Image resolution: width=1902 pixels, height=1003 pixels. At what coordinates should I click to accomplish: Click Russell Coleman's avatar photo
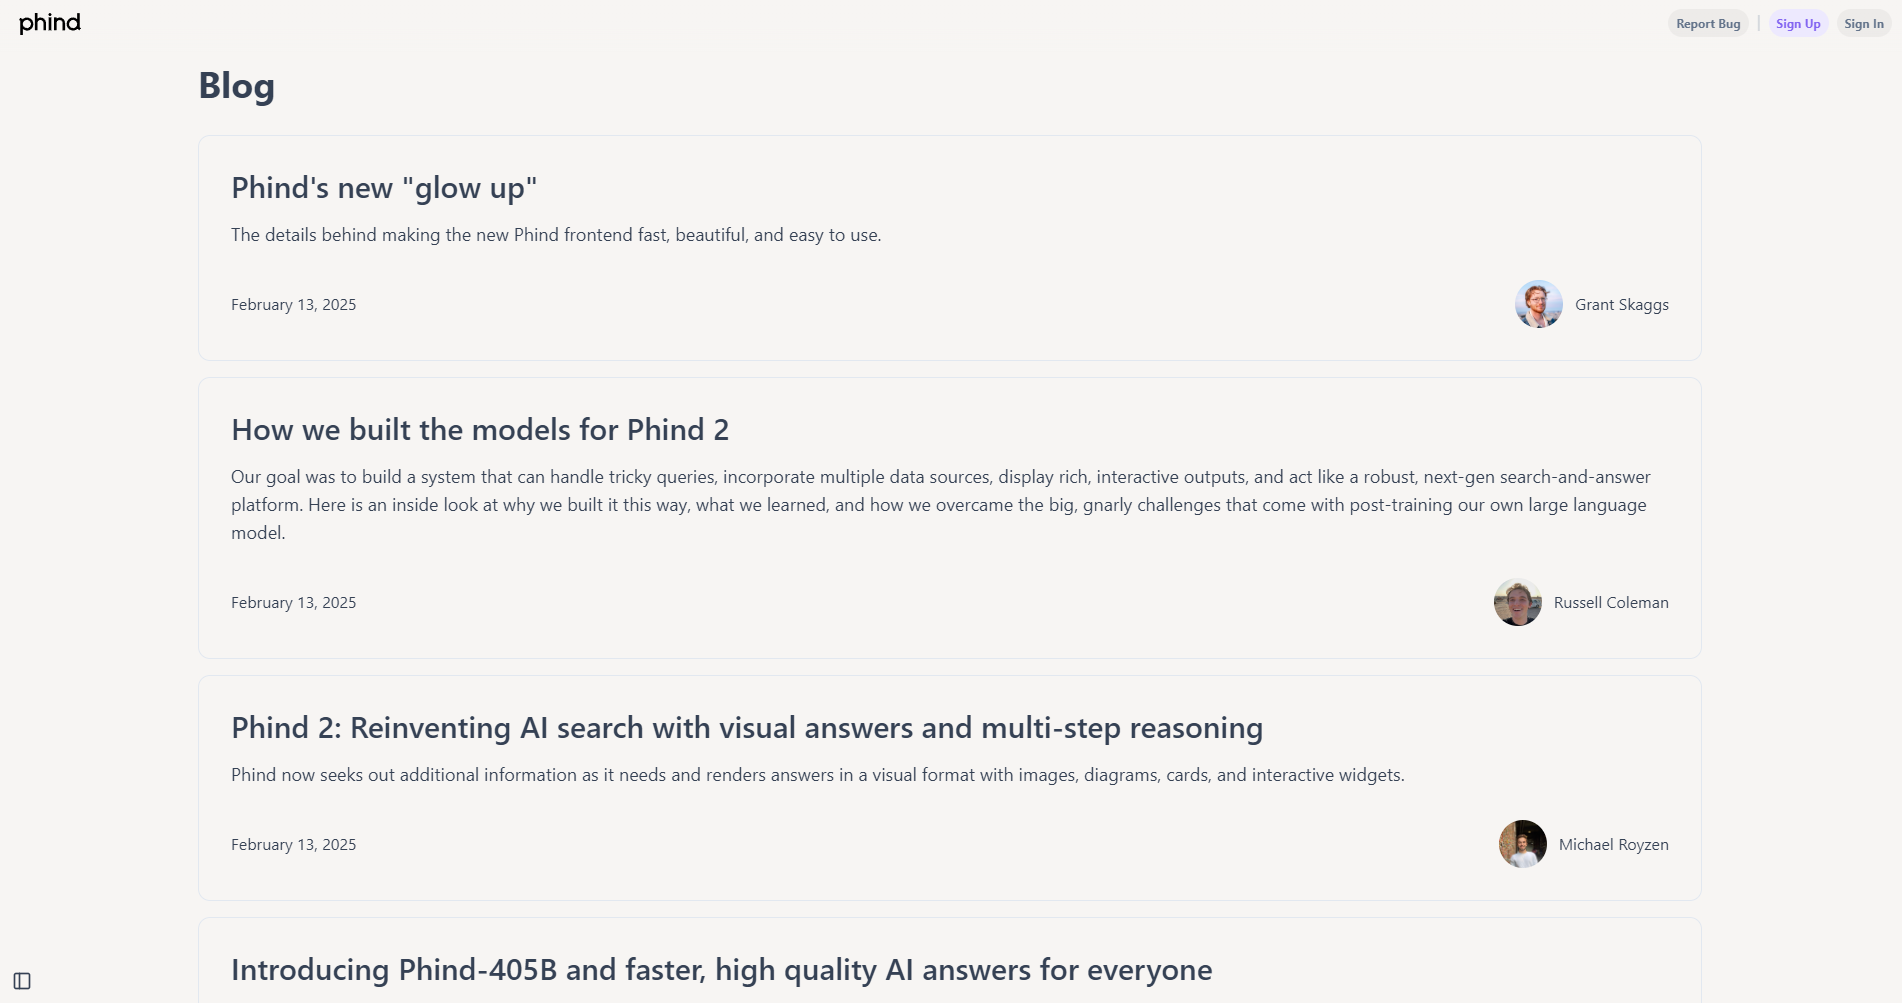pos(1517,603)
